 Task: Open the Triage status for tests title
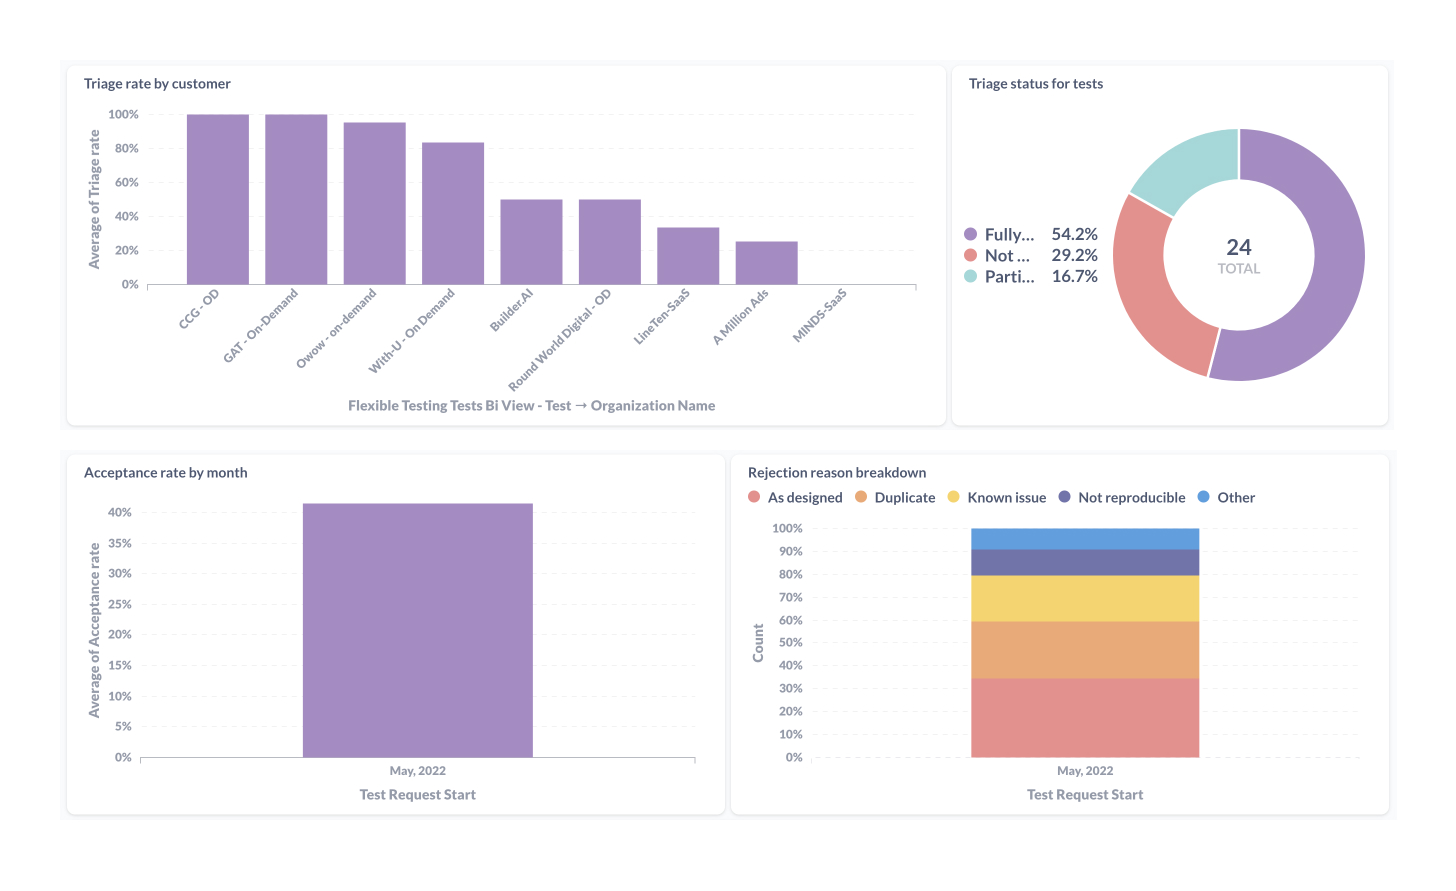tap(1035, 84)
